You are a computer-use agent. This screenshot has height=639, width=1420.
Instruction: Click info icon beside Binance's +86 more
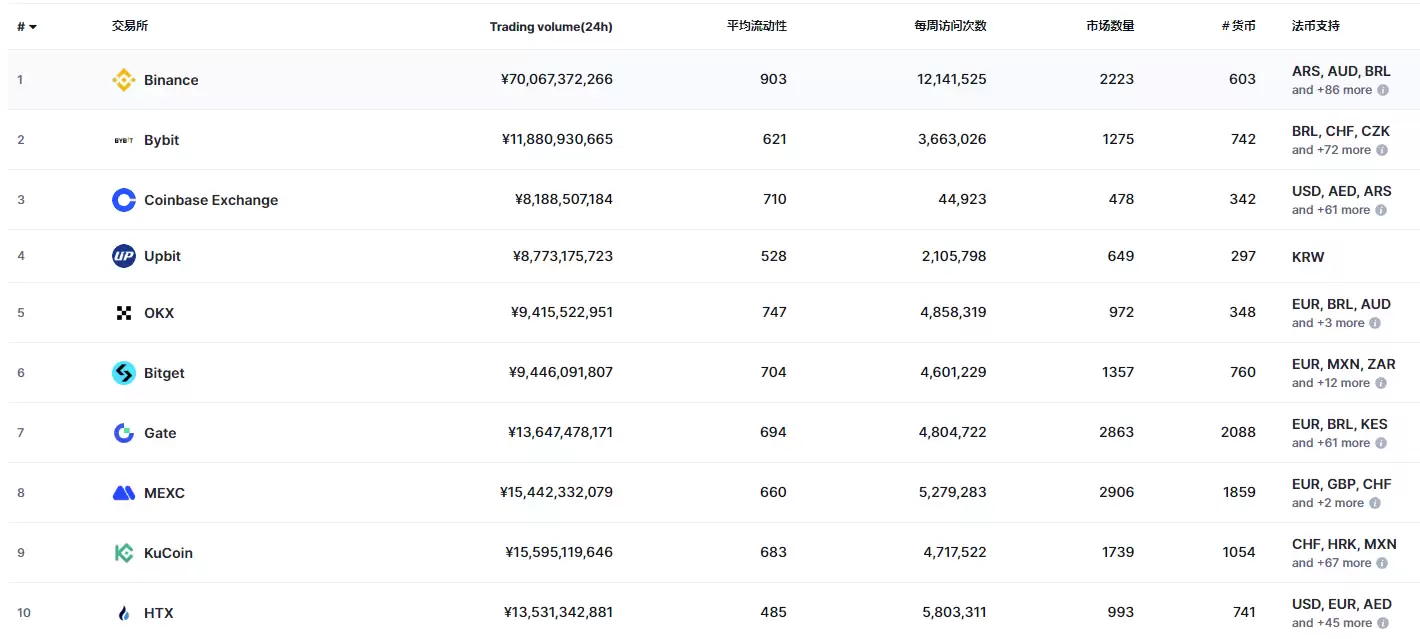click(1383, 90)
